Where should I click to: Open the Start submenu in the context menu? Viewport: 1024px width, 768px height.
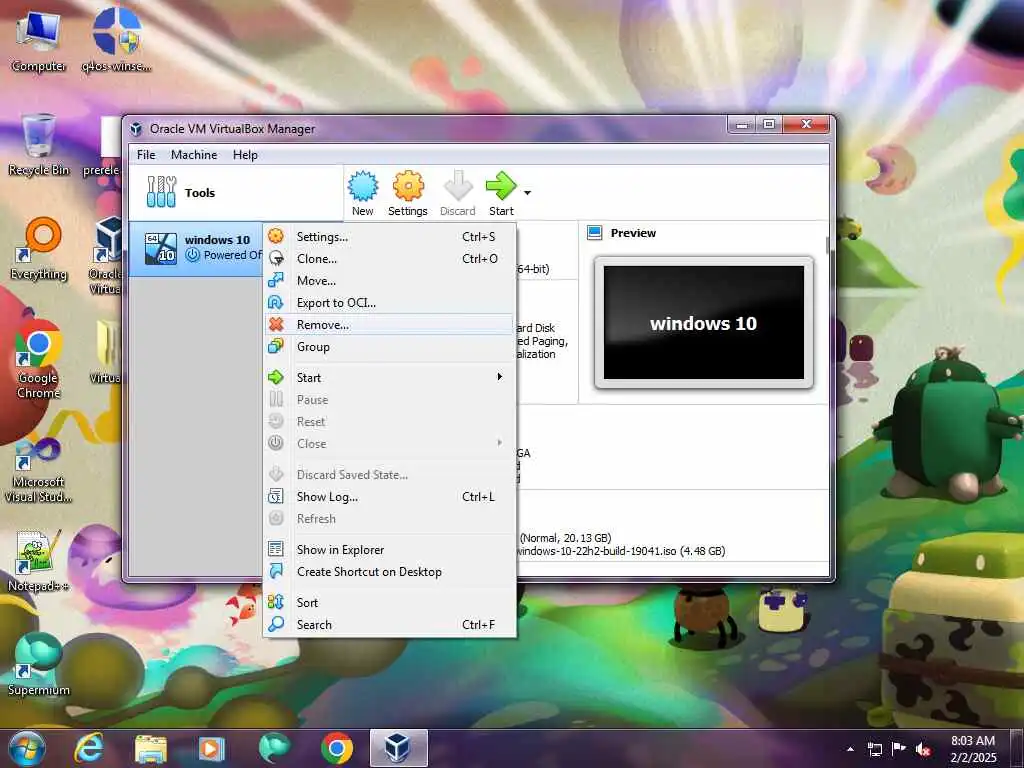390,377
